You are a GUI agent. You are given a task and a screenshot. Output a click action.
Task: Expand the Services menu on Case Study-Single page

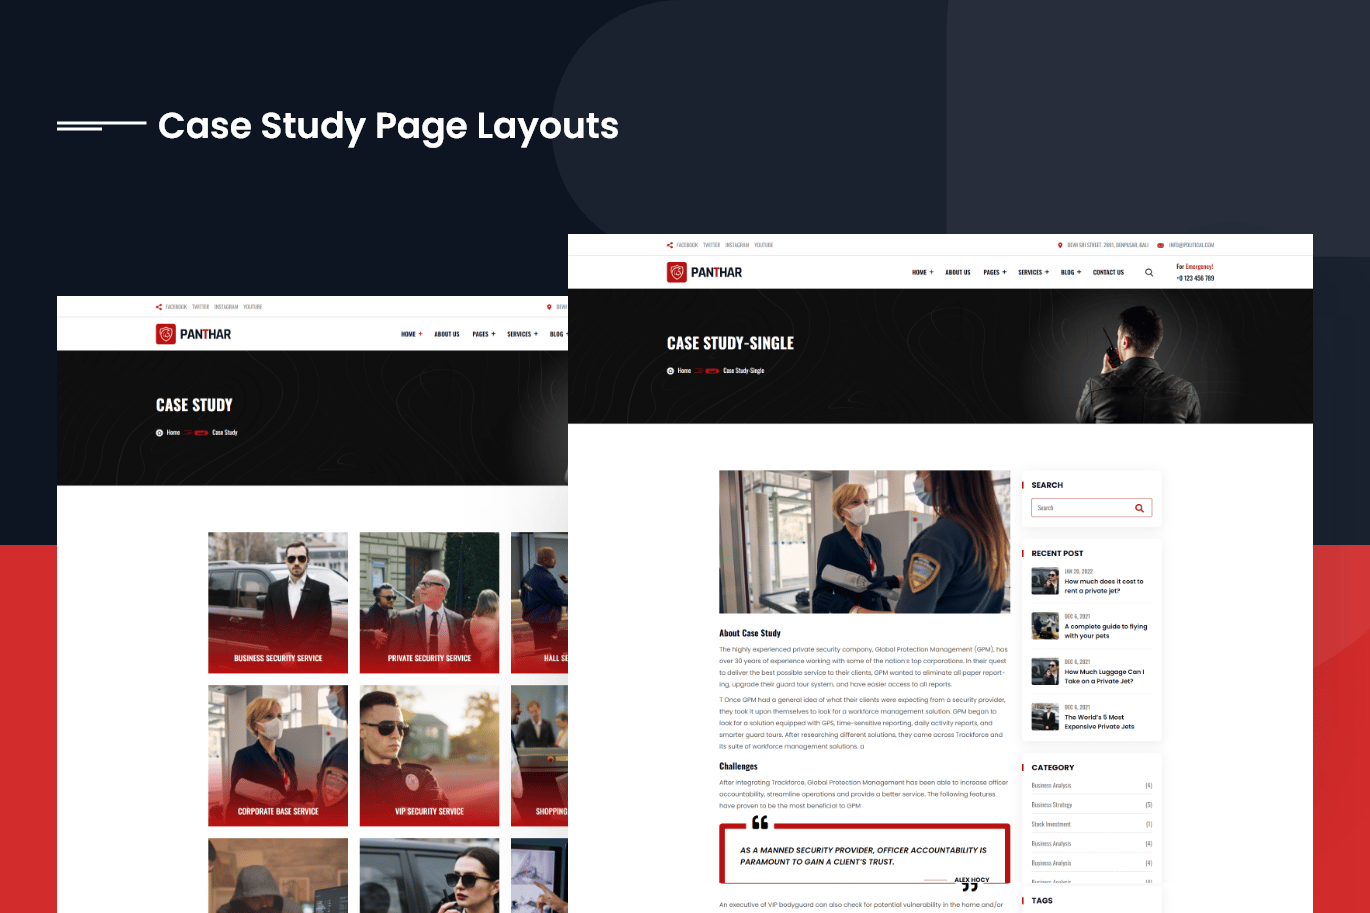click(1033, 272)
